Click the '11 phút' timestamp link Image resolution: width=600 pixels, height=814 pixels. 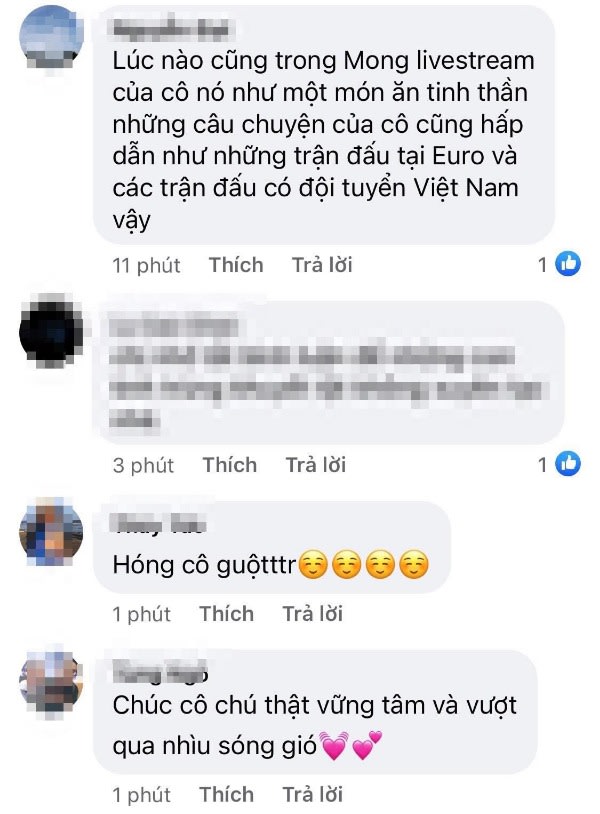click(x=146, y=265)
